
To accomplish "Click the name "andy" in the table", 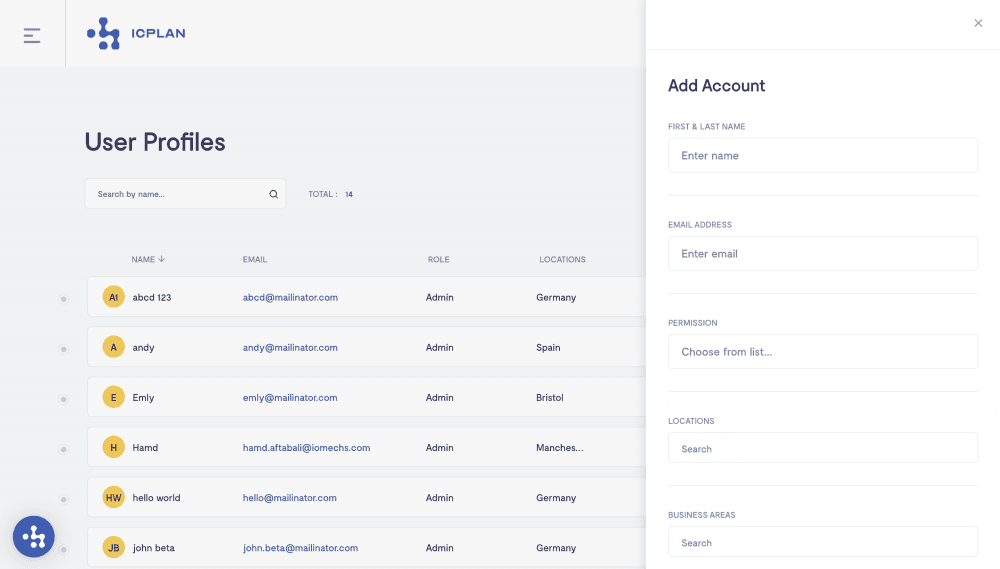I will coord(143,348).
